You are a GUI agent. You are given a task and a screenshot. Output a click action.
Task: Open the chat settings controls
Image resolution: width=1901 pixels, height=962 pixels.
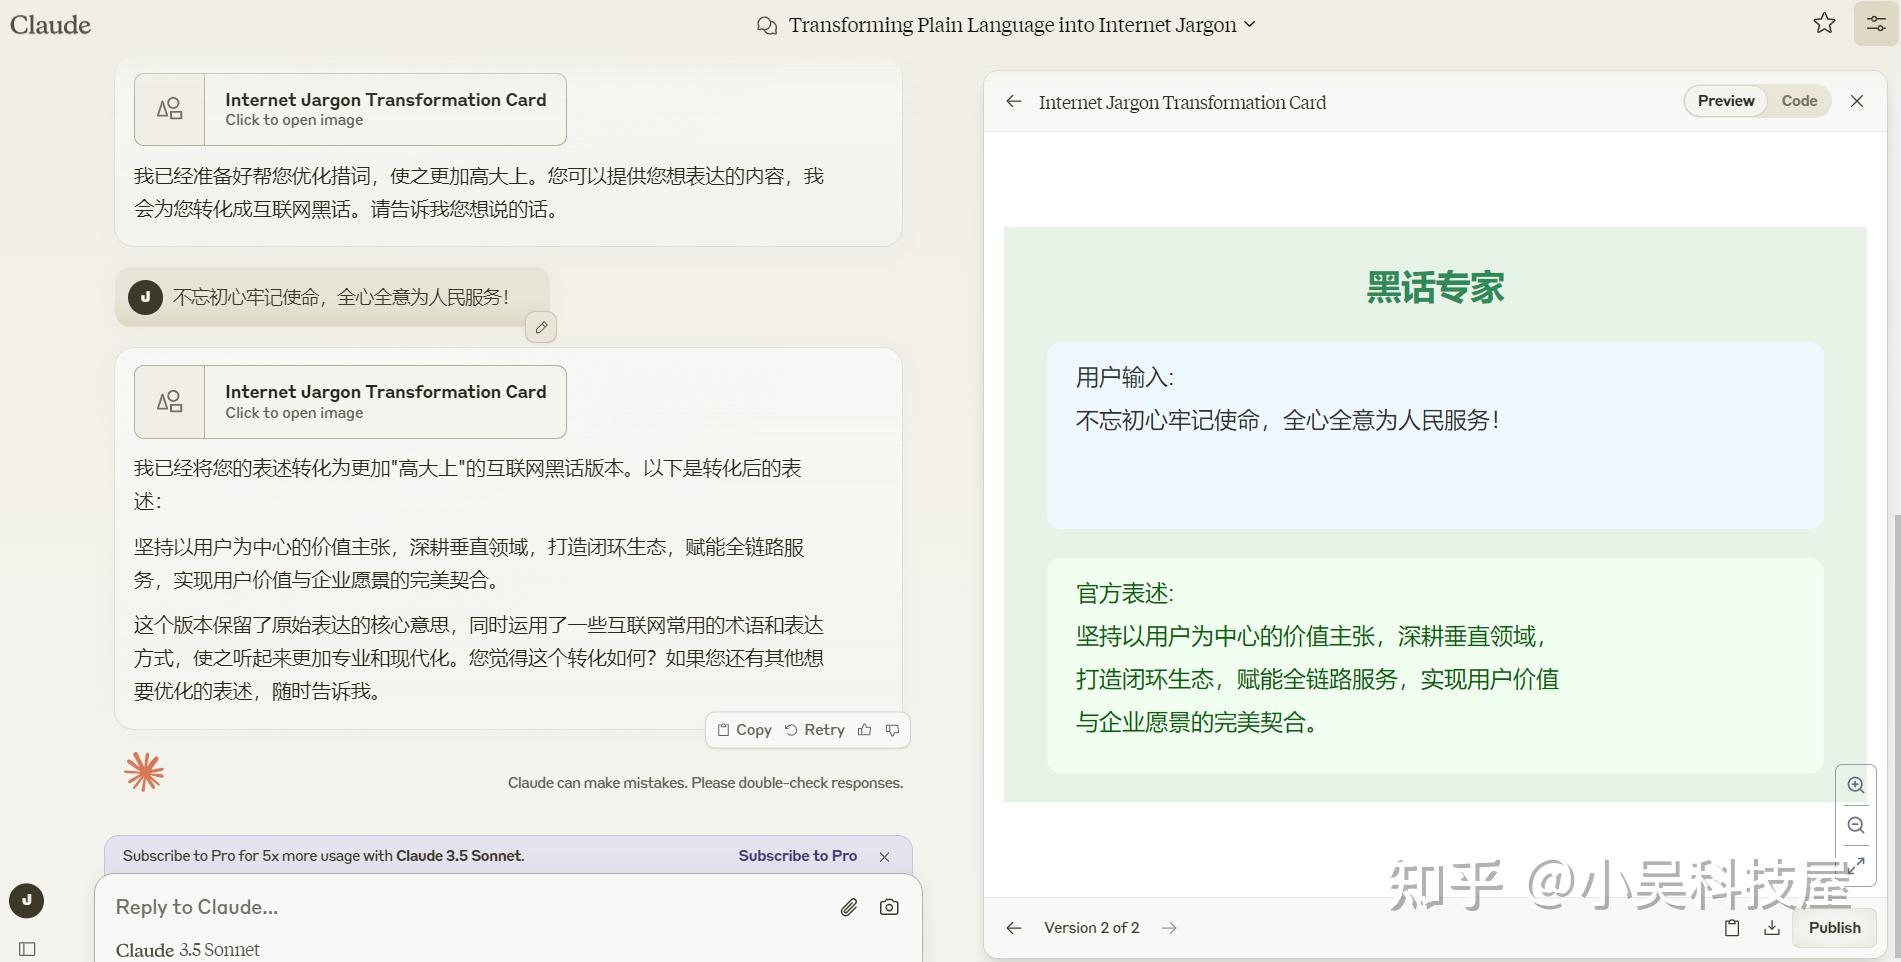coord(1876,23)
